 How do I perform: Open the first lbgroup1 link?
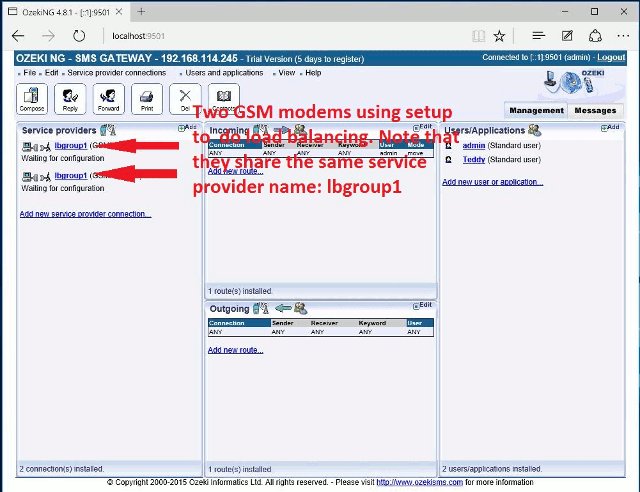tap(71, 145)
